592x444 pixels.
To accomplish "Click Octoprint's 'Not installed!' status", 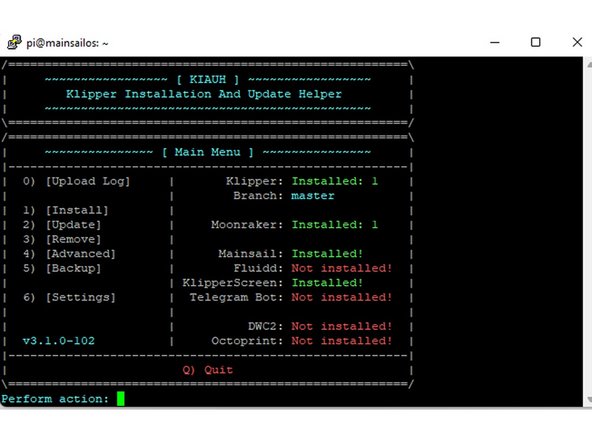I will [342, 341].
